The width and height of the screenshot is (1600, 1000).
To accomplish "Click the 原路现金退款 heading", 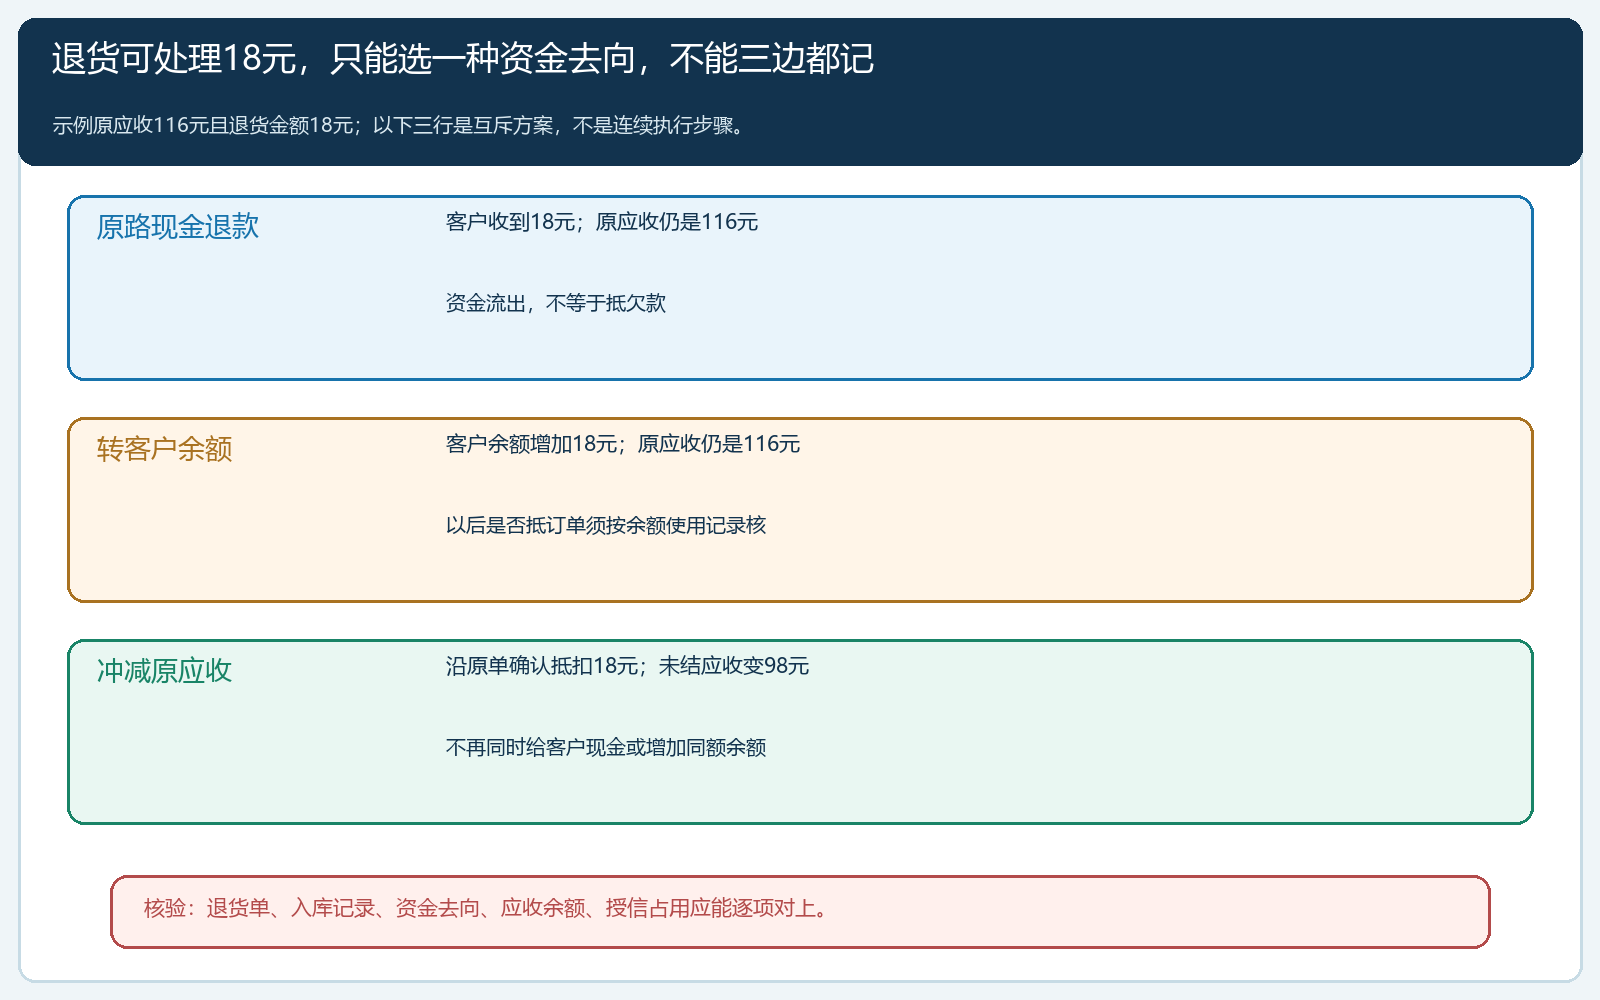I will [178, 227].
